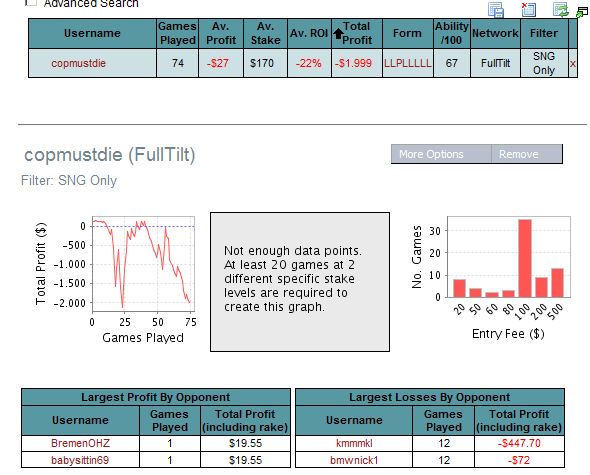Viewport: 590px width, 475px height.
Task: Click the Largest Losses By Opponent header
Action: click(x=430, y=397)
